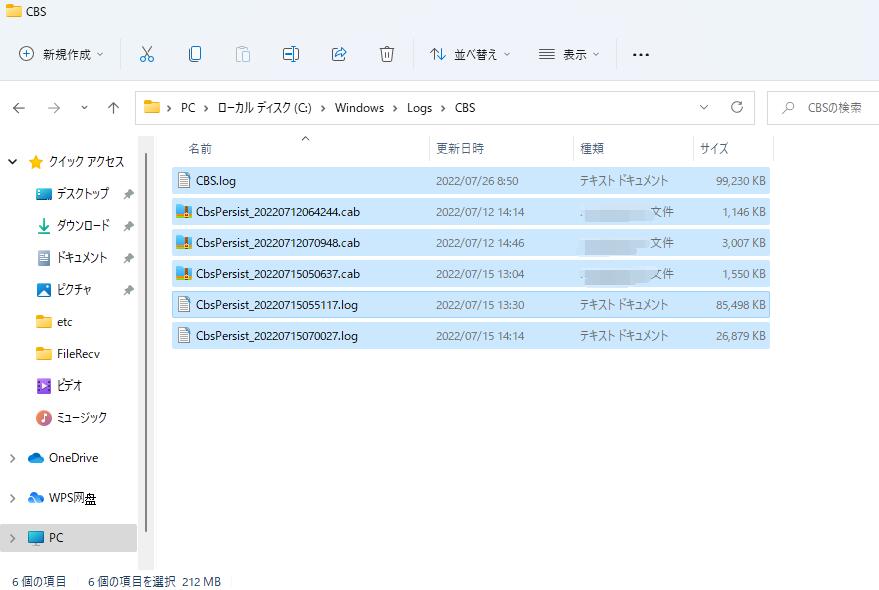Open the 並べ替え sort dropdown
The height and width of the screenshot is (590, 879).
[x=470, y=54]
